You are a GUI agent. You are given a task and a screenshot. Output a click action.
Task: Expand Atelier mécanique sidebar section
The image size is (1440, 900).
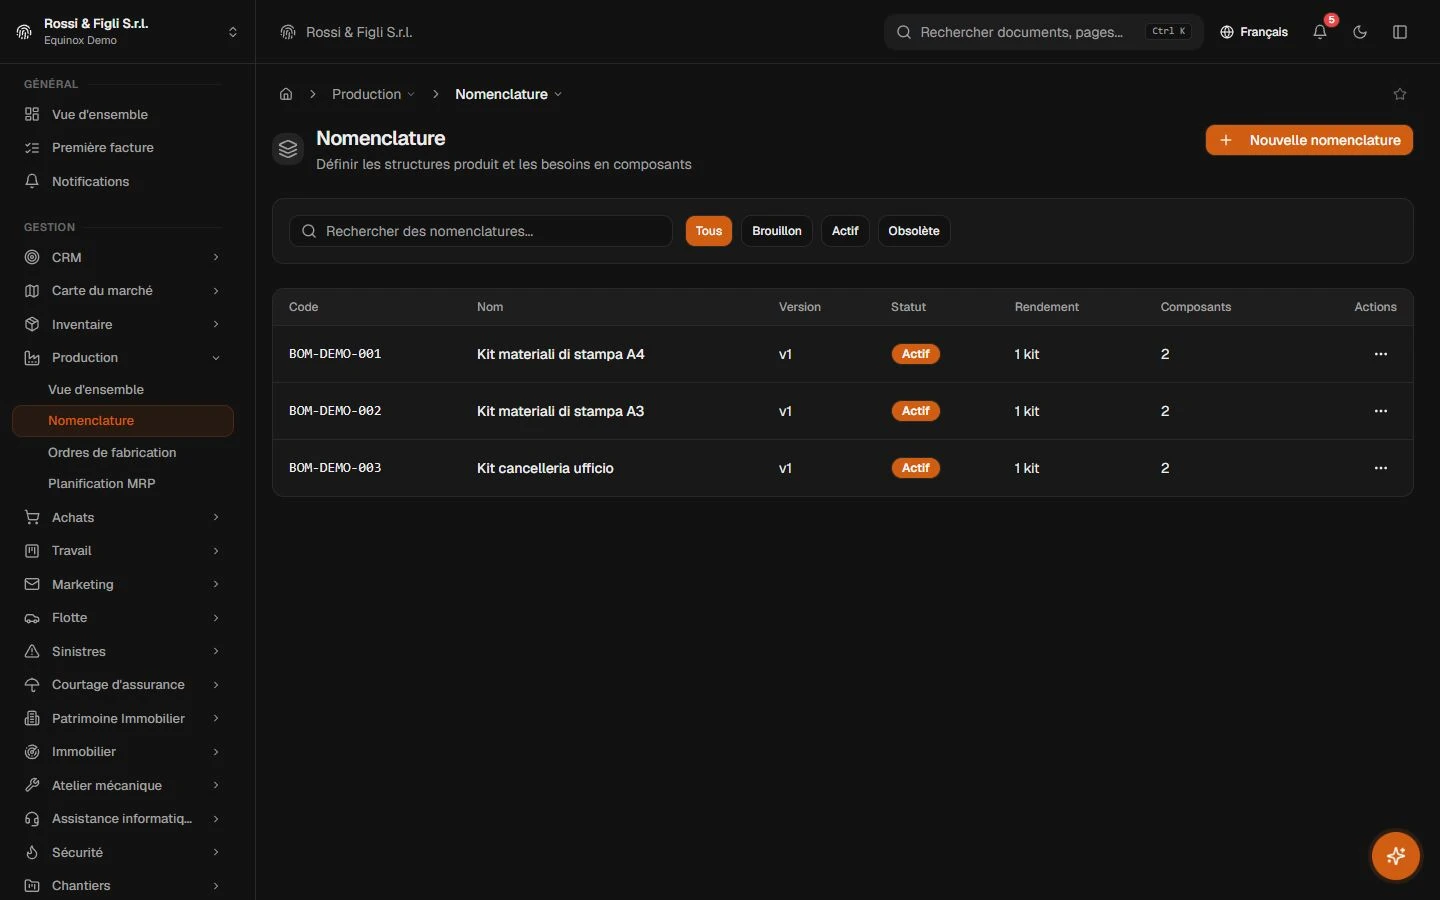click(x=122, y=785)
